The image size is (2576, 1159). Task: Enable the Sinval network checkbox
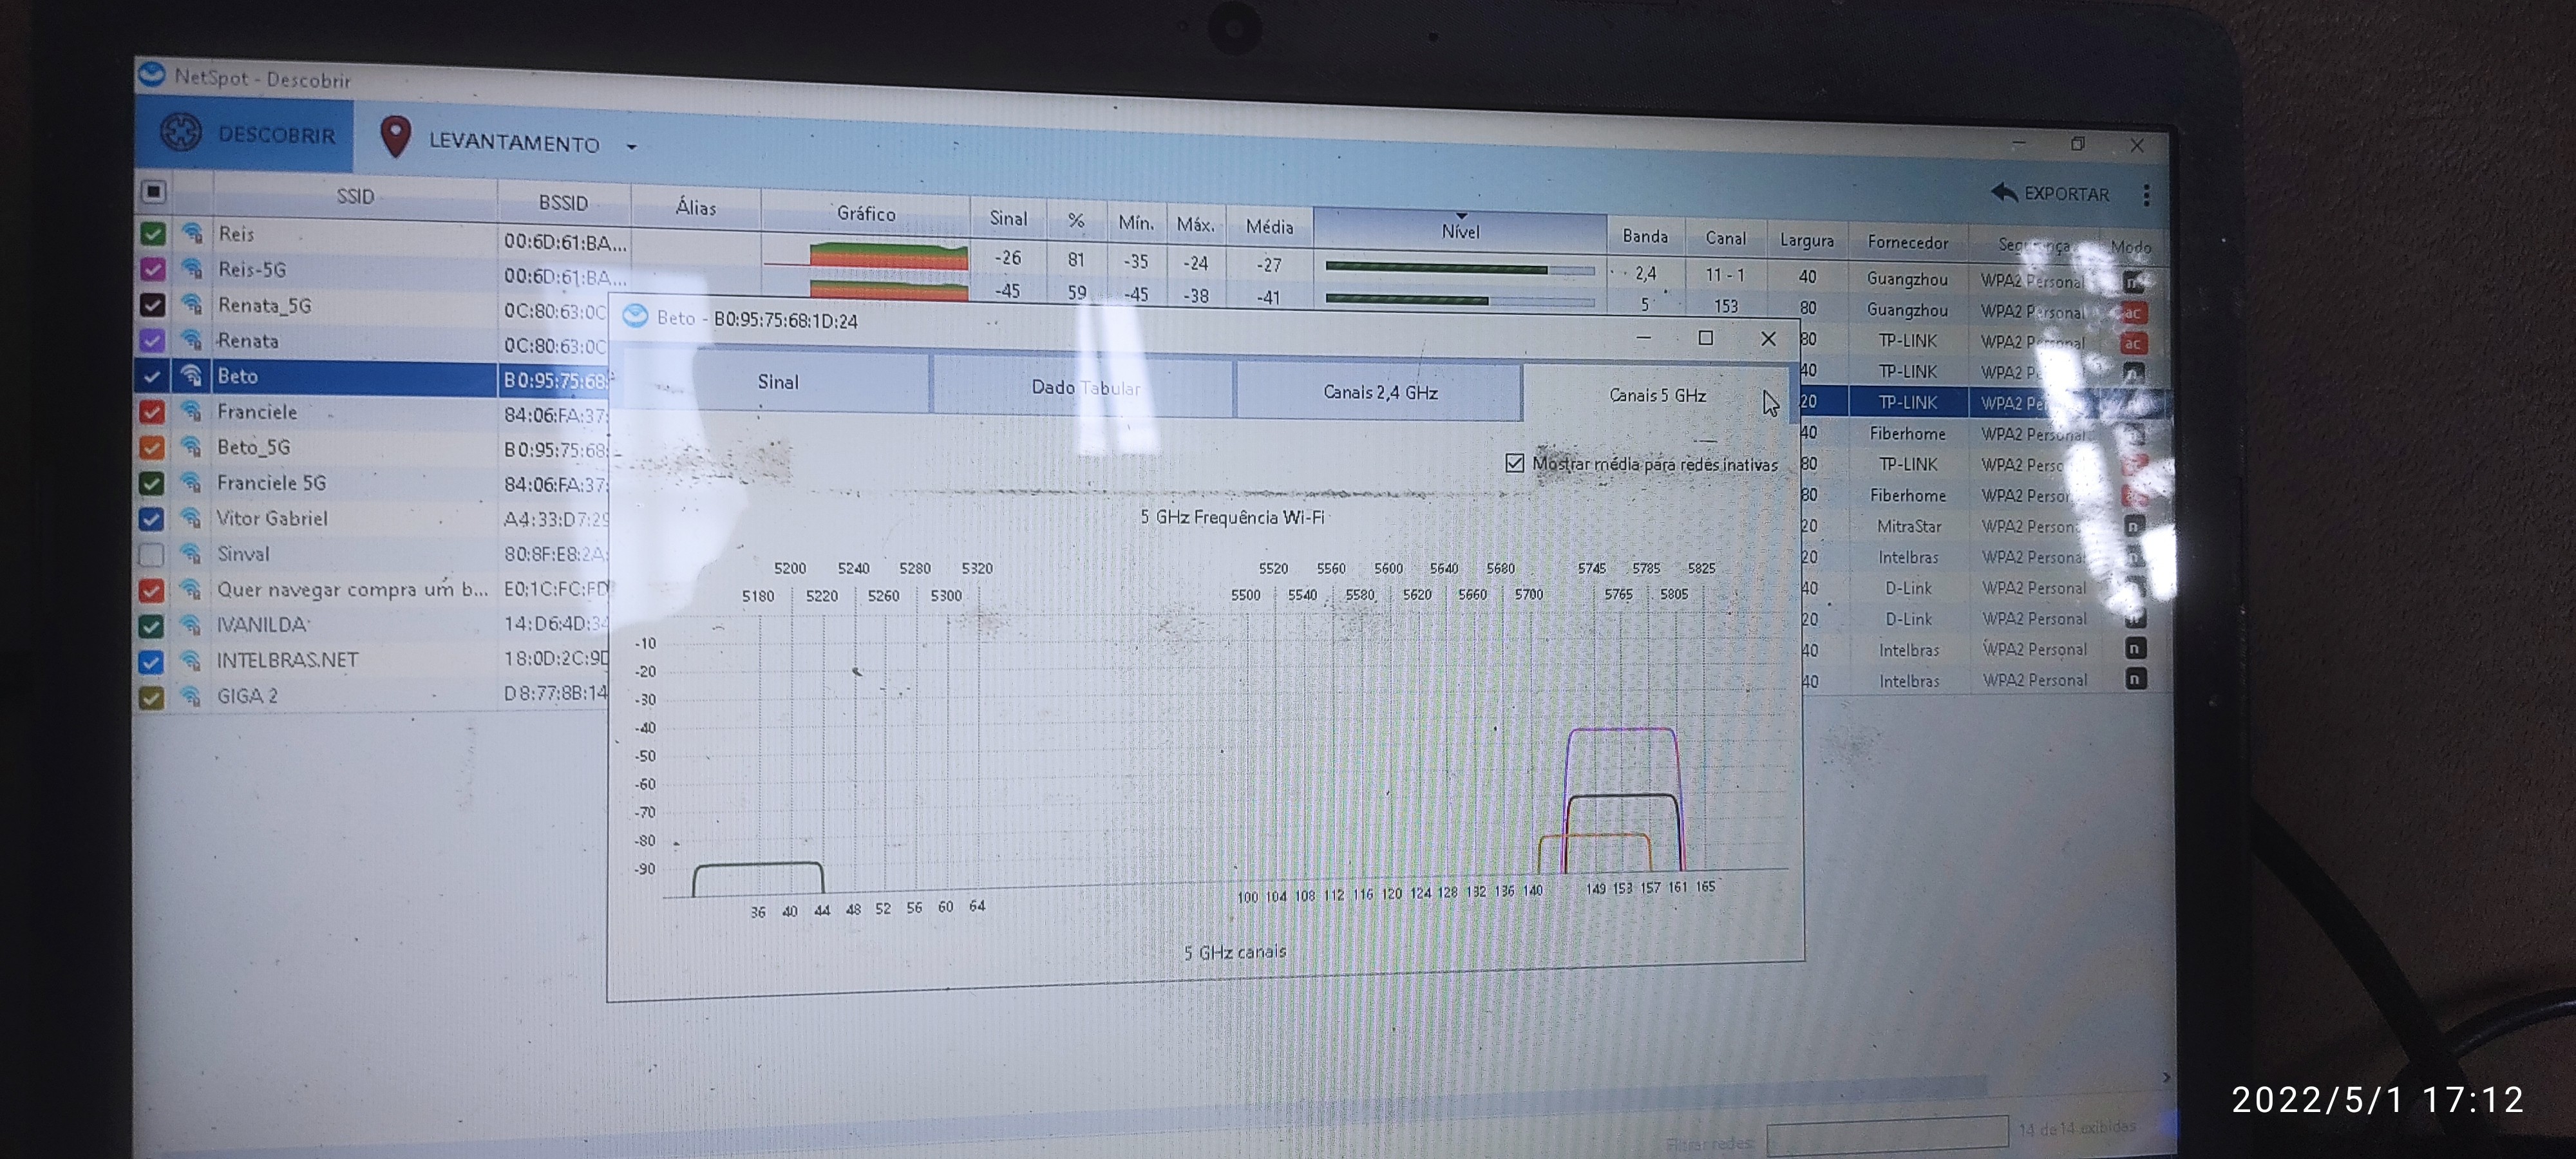151,554
